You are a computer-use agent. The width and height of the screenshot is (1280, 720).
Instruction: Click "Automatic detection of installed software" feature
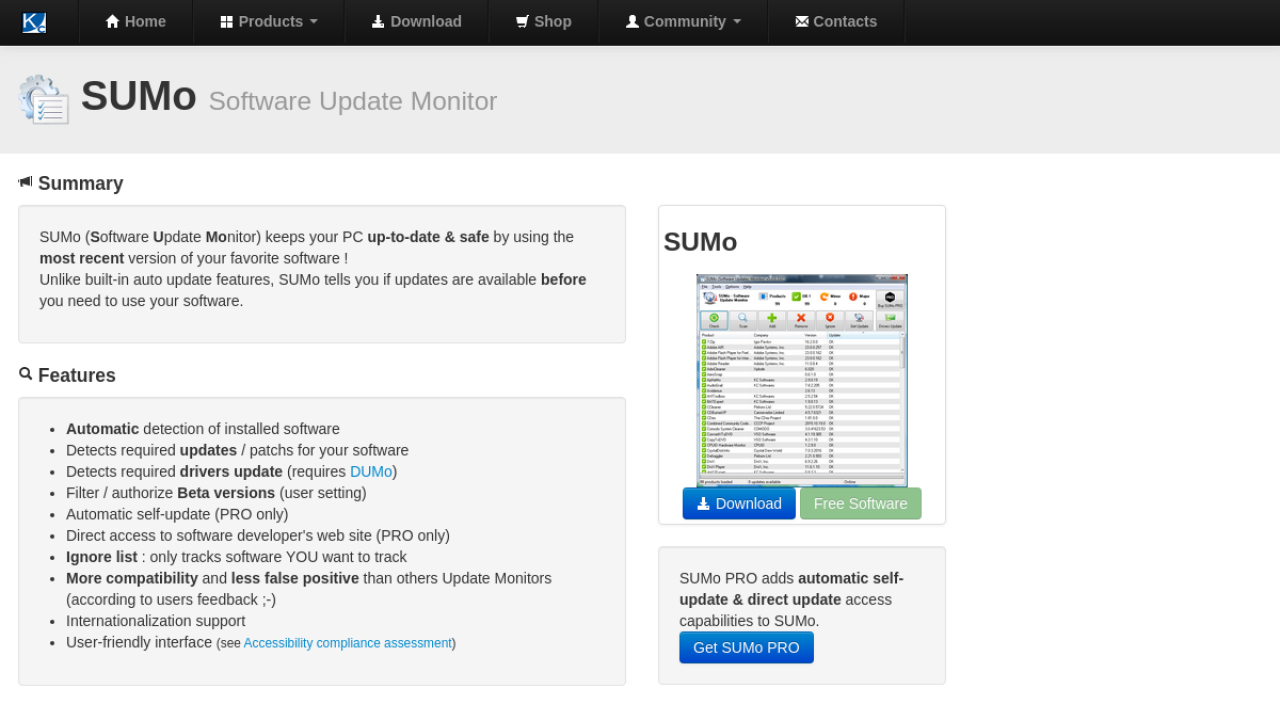click(x=203, y=428)
